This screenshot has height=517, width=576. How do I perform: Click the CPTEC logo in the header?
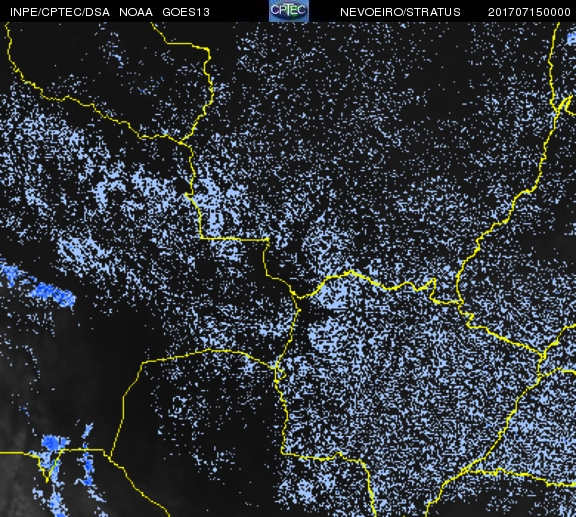pos(289,11)
